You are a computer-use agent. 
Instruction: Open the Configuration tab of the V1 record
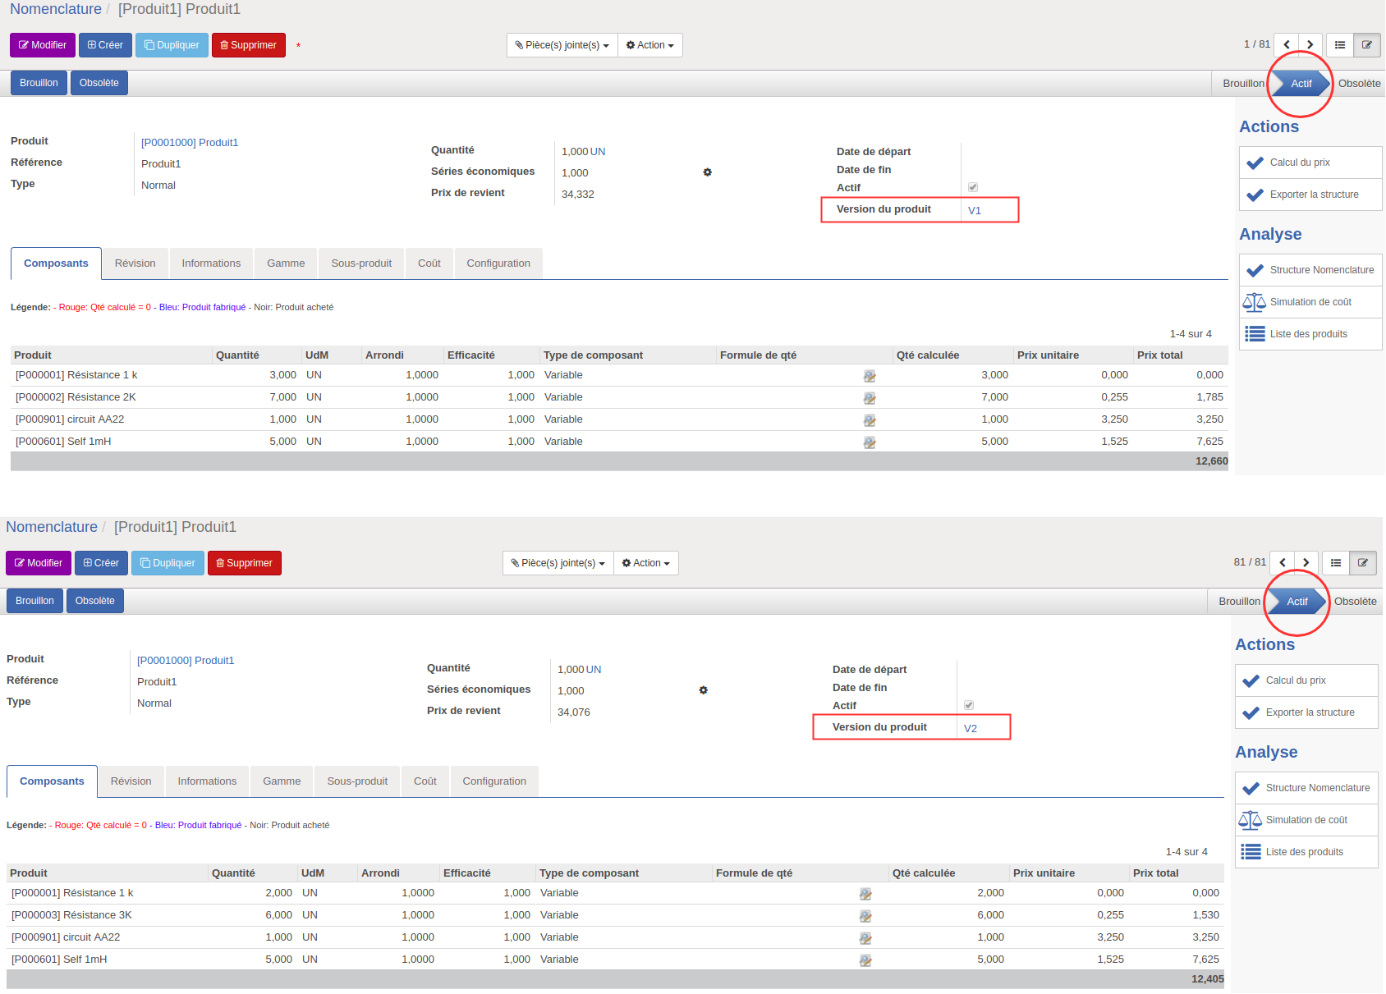498,263
